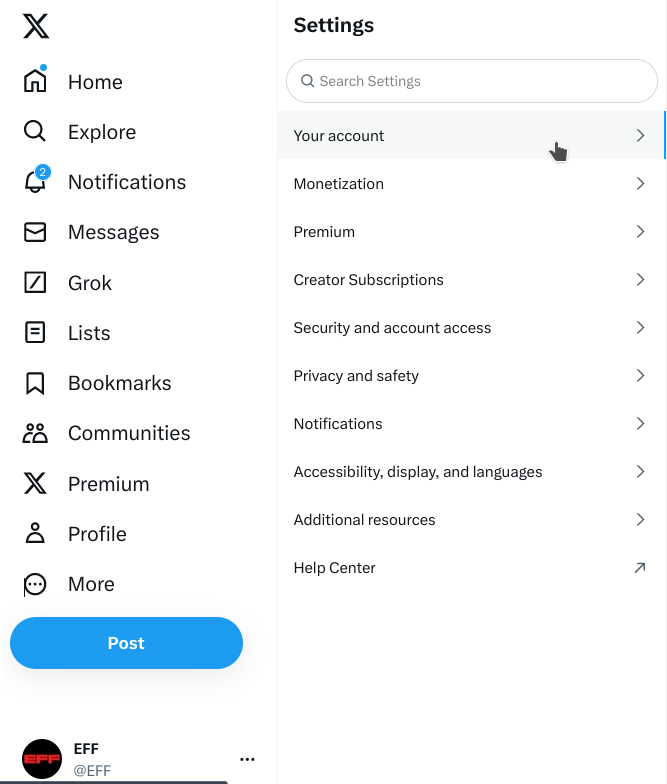Launch Grok from the sidebar icon

click(35, 283)
